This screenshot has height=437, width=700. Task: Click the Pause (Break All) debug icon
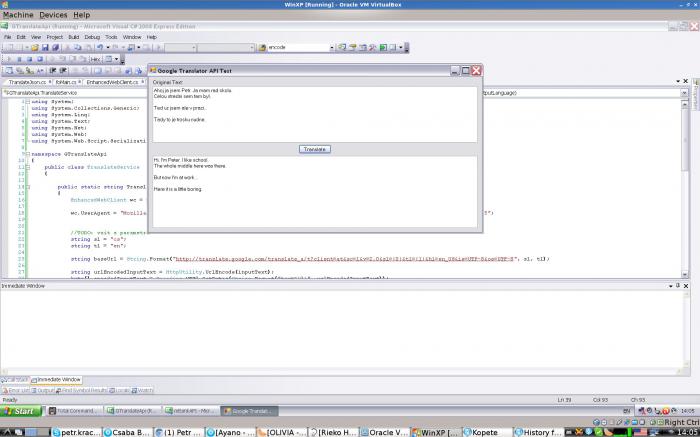[19, 59]
